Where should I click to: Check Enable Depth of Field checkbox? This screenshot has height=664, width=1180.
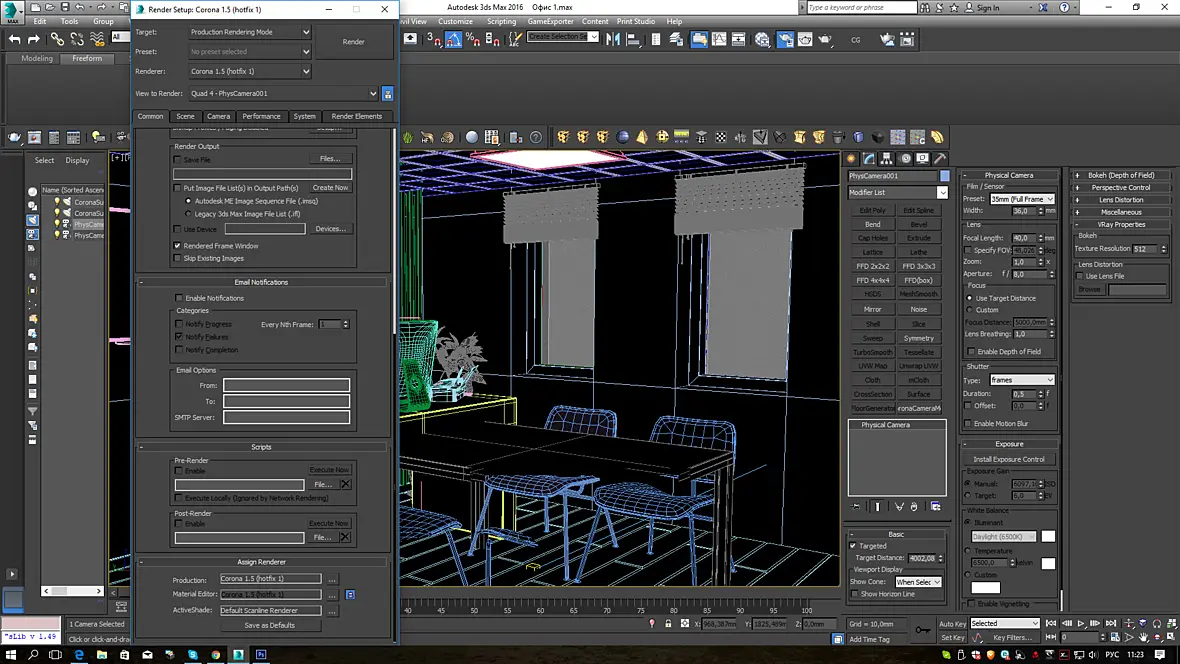(972, 352)
